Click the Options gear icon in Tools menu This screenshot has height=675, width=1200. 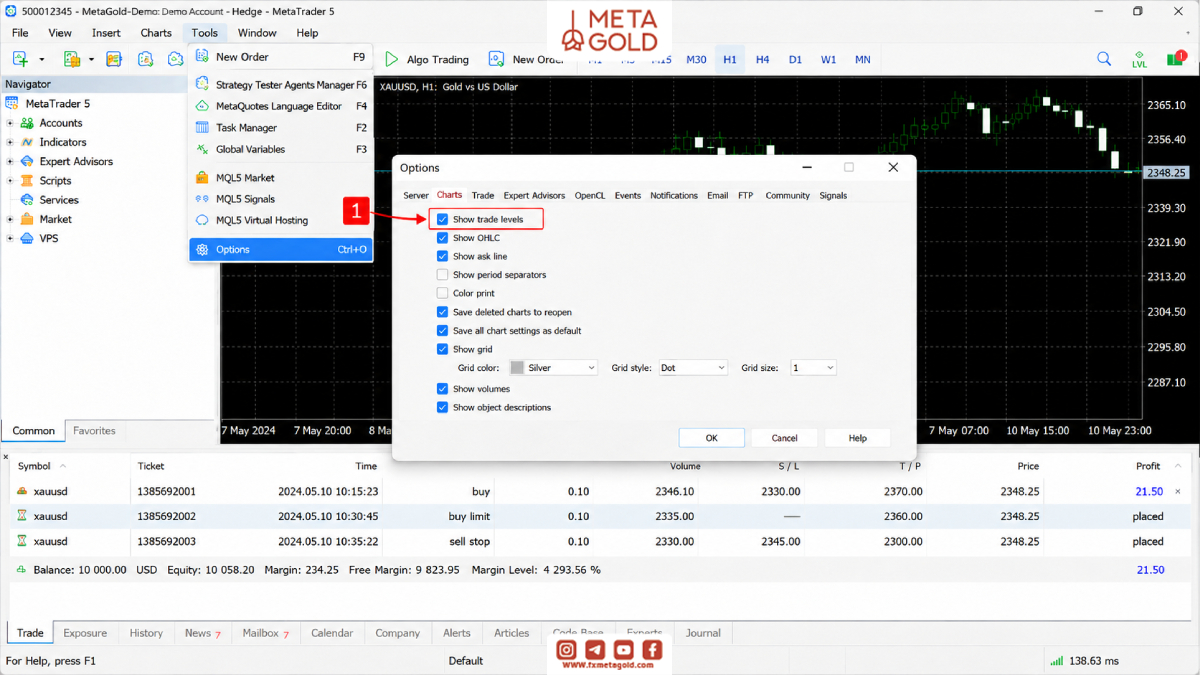pyautogui.click(x=202, y=249)
